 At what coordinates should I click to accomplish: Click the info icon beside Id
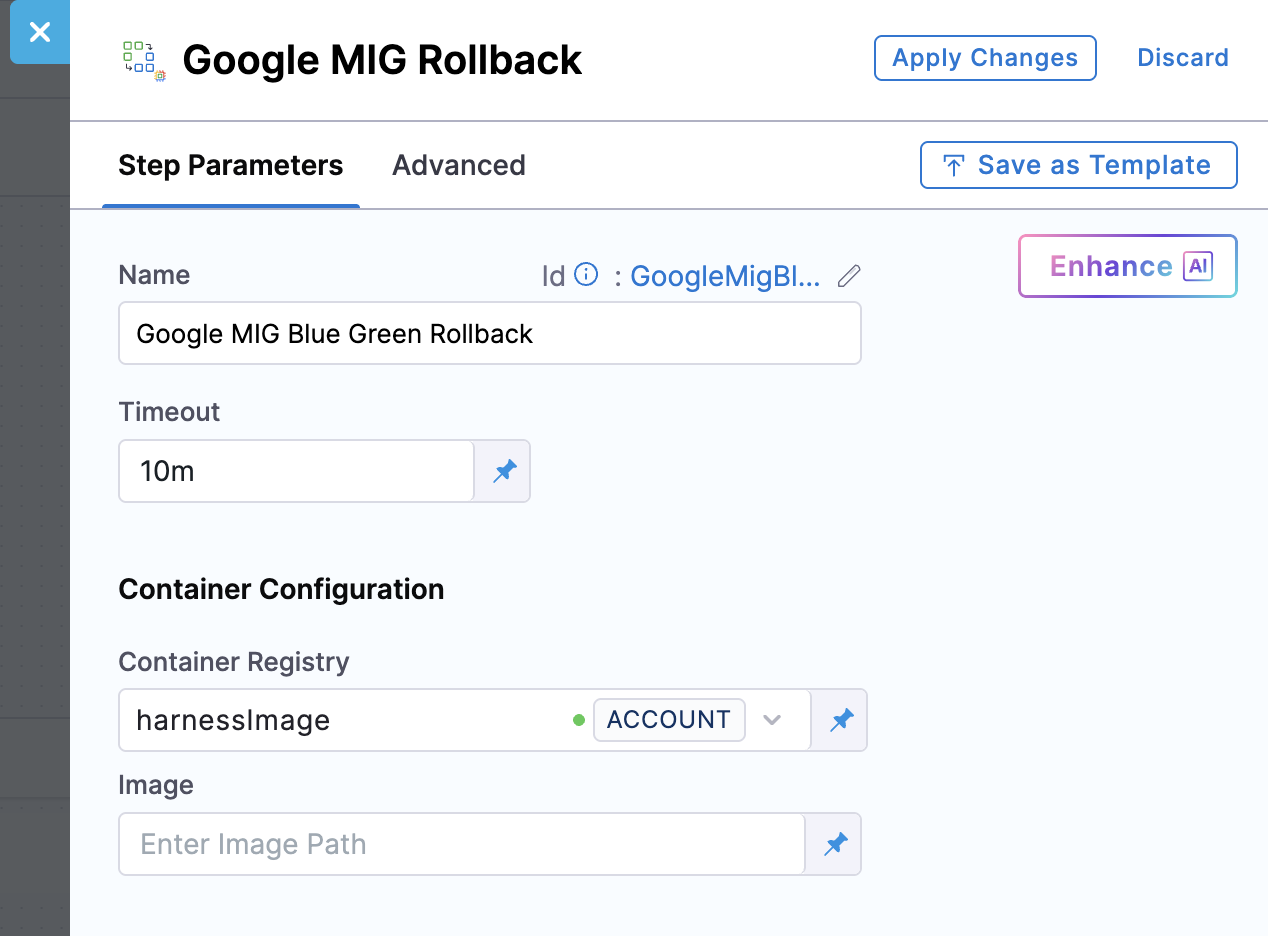tap(586, 275)
